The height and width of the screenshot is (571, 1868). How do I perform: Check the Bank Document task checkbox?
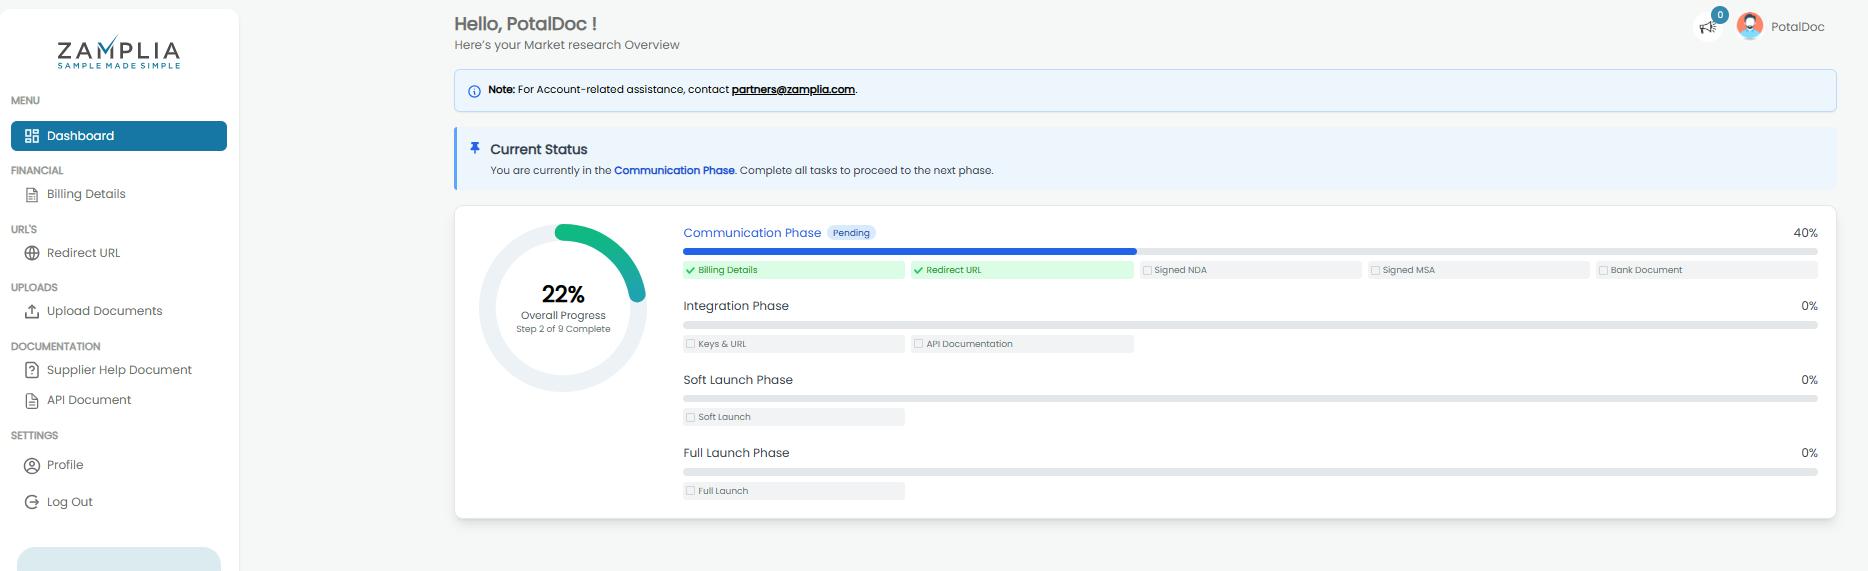point(1603,271)
